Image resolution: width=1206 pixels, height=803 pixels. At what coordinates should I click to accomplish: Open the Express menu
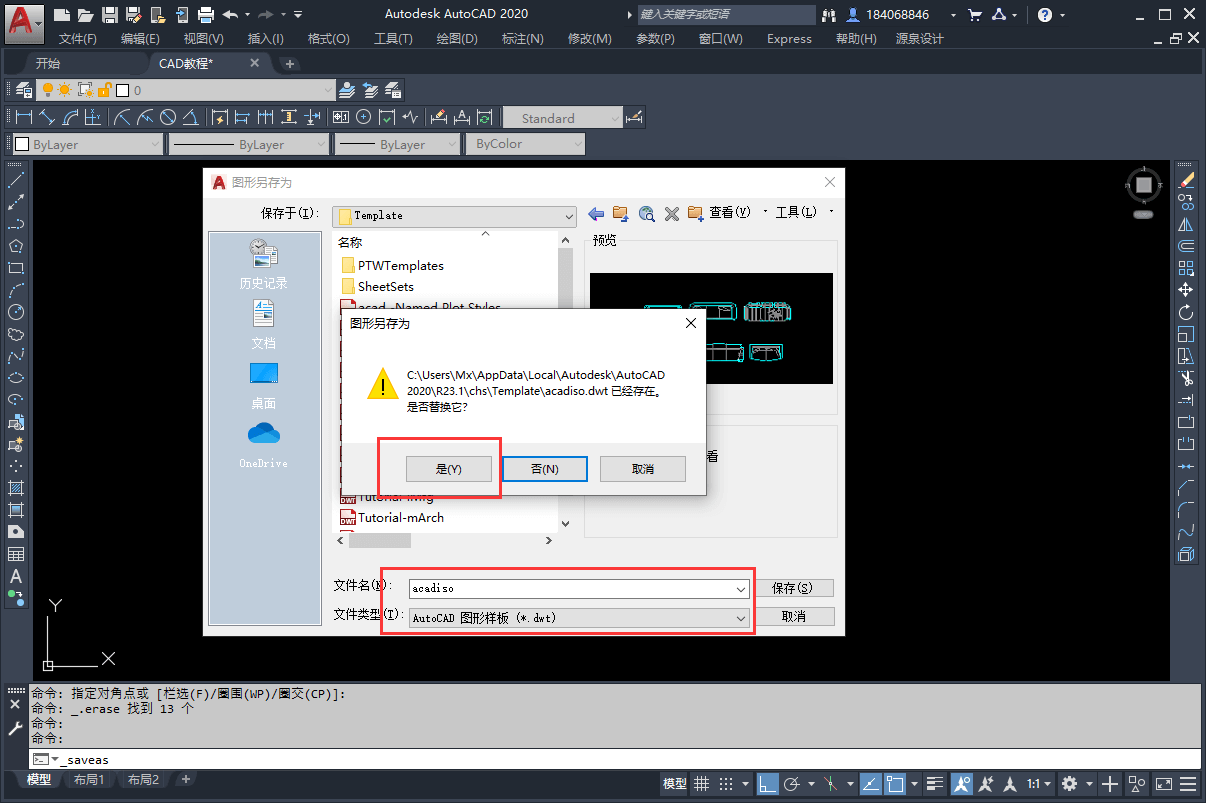[x=789, y=39]
